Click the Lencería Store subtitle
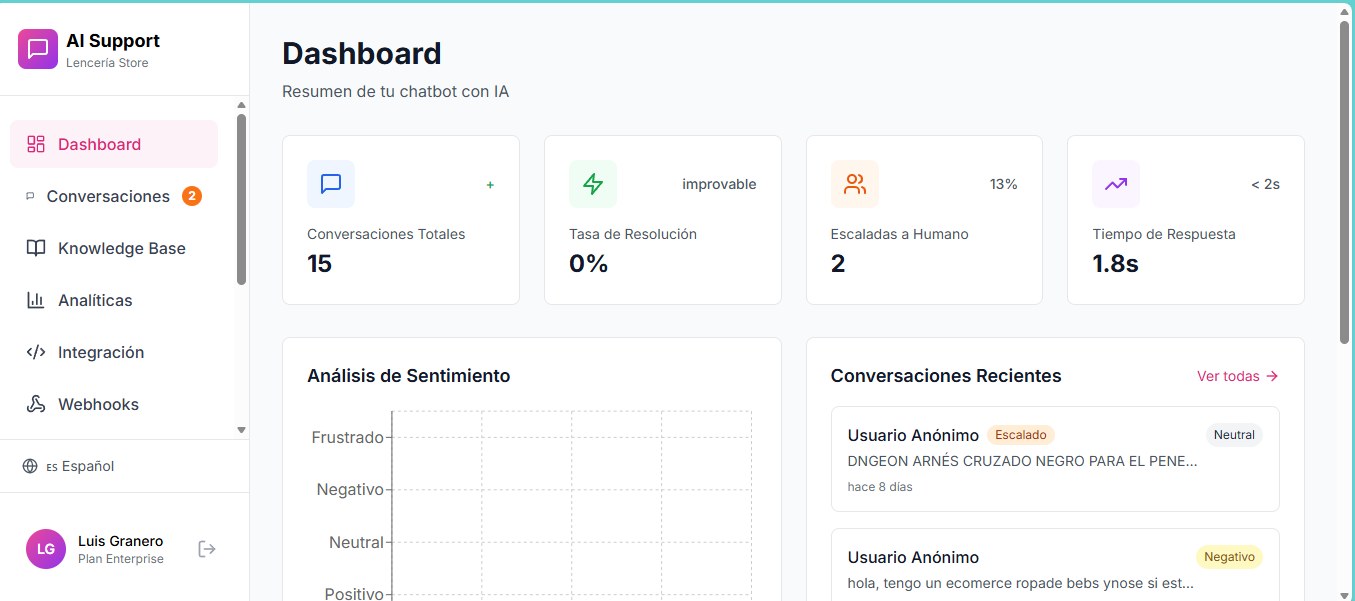This screenshot has width=1355, height=601. click(107, 63)
